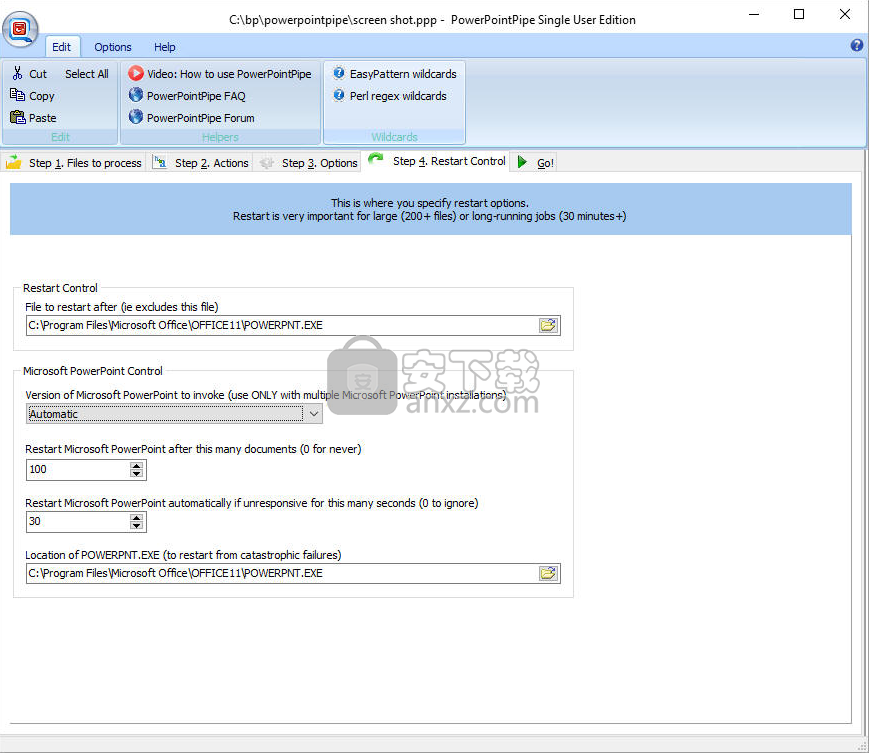Click the Perl regex wildcards help icon
This screenshot has height=753, width=871.
[338, 95]
